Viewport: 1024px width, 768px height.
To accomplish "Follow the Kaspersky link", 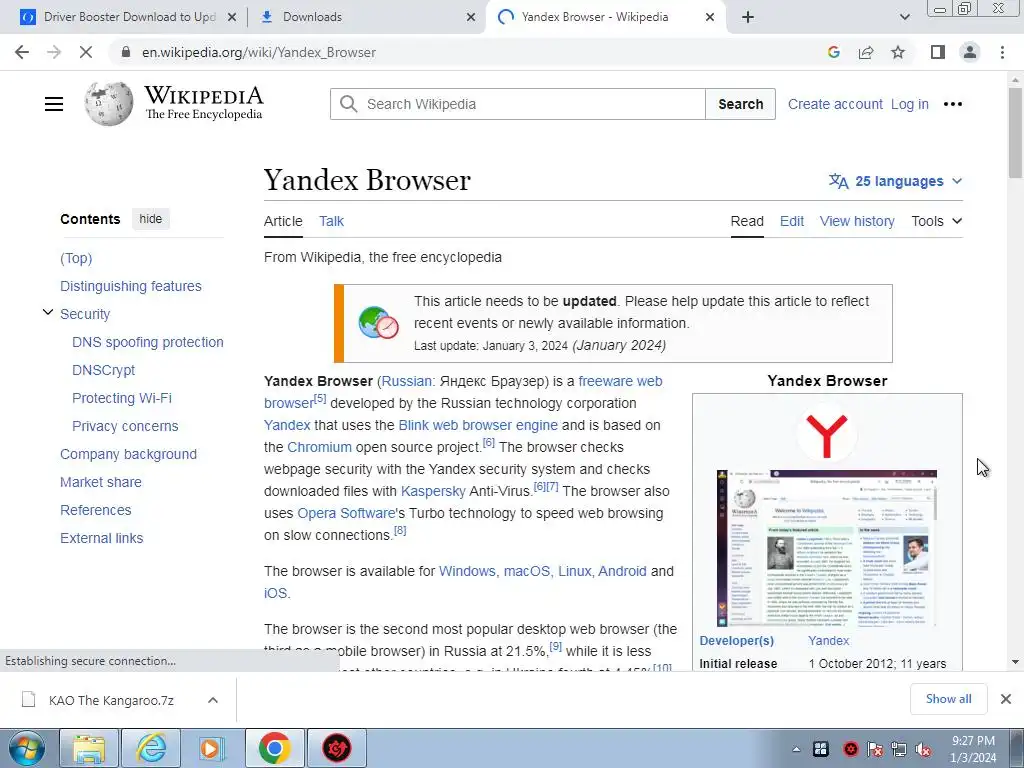I will pyautogui.click(x=433, y=492).
